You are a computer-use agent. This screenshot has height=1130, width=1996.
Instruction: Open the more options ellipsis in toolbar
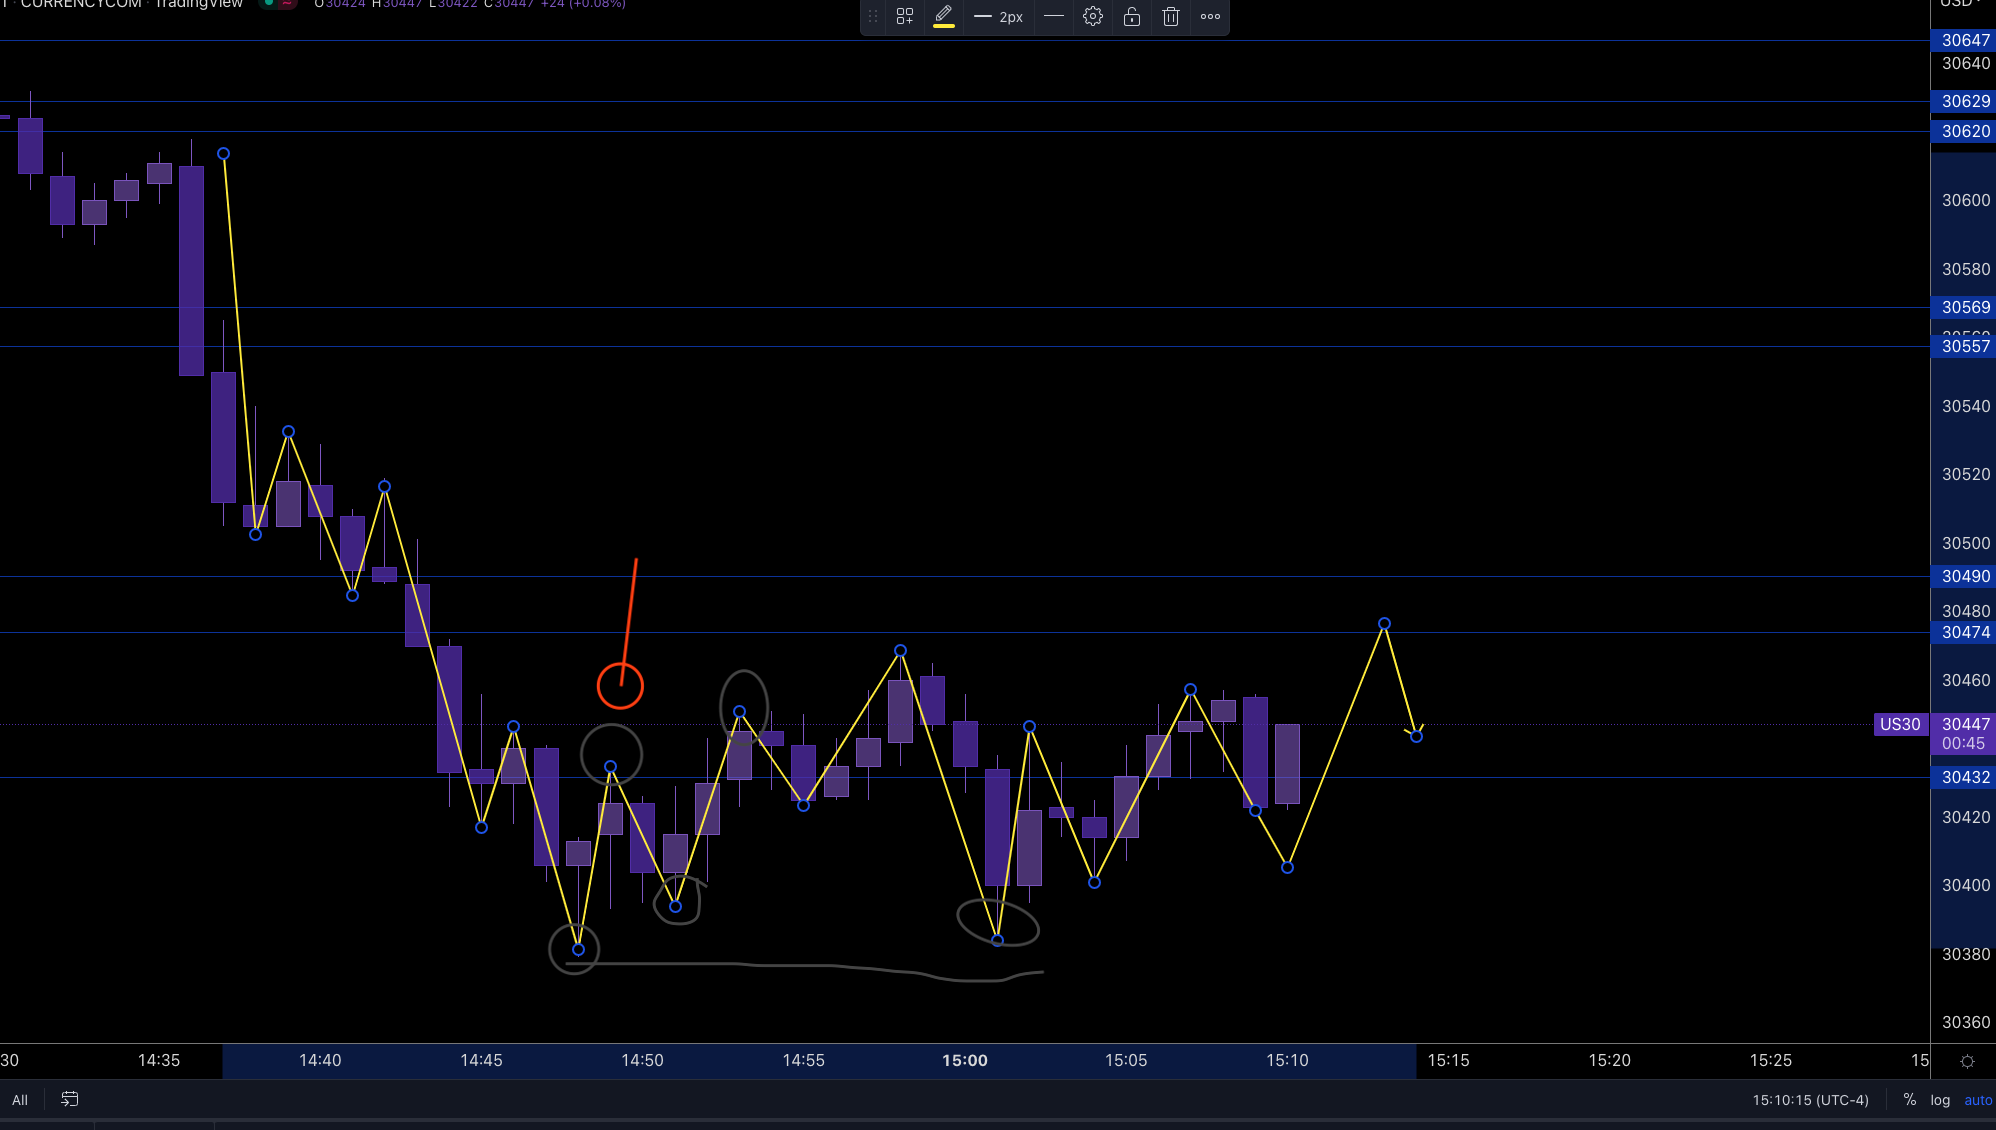coord(1209,17)
